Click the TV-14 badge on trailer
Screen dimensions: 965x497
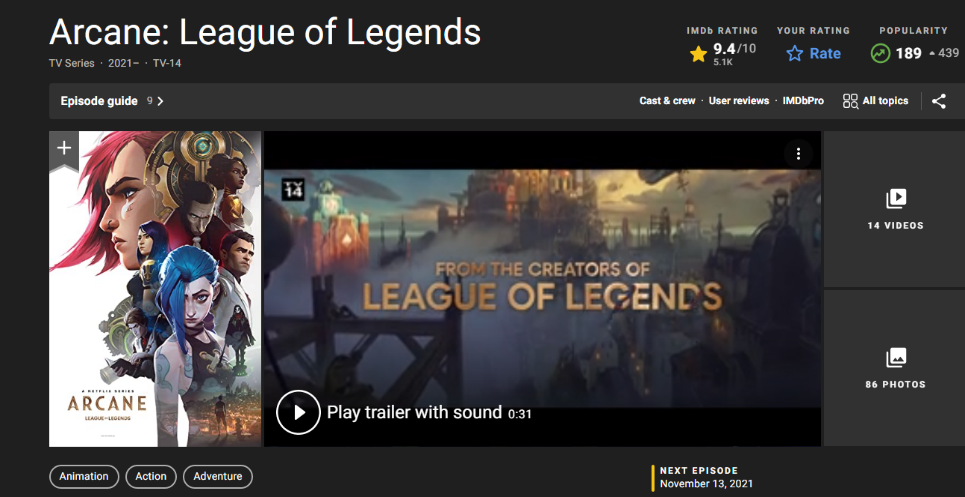293,189
